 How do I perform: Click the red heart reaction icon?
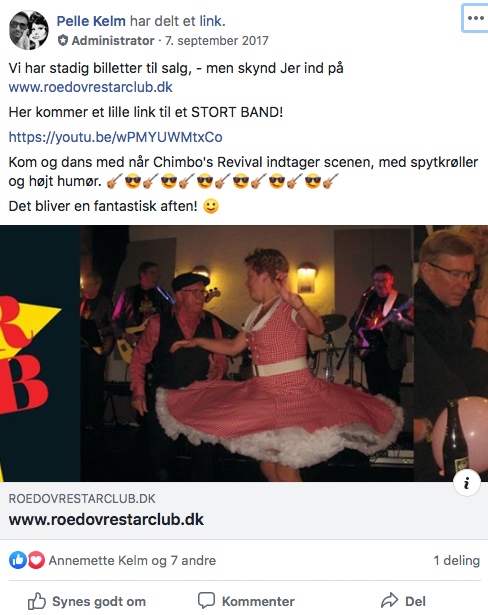[x=36, y=560]
